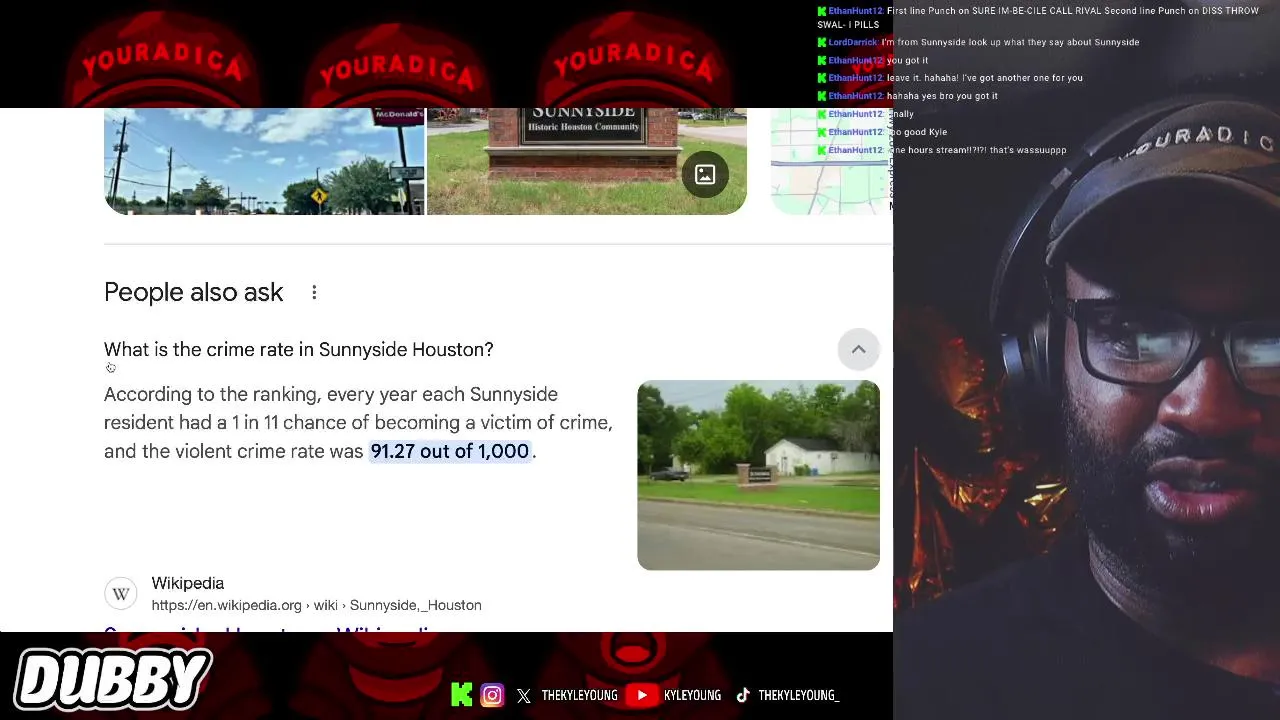Click the People also ask heading

[x=194, y=292]
